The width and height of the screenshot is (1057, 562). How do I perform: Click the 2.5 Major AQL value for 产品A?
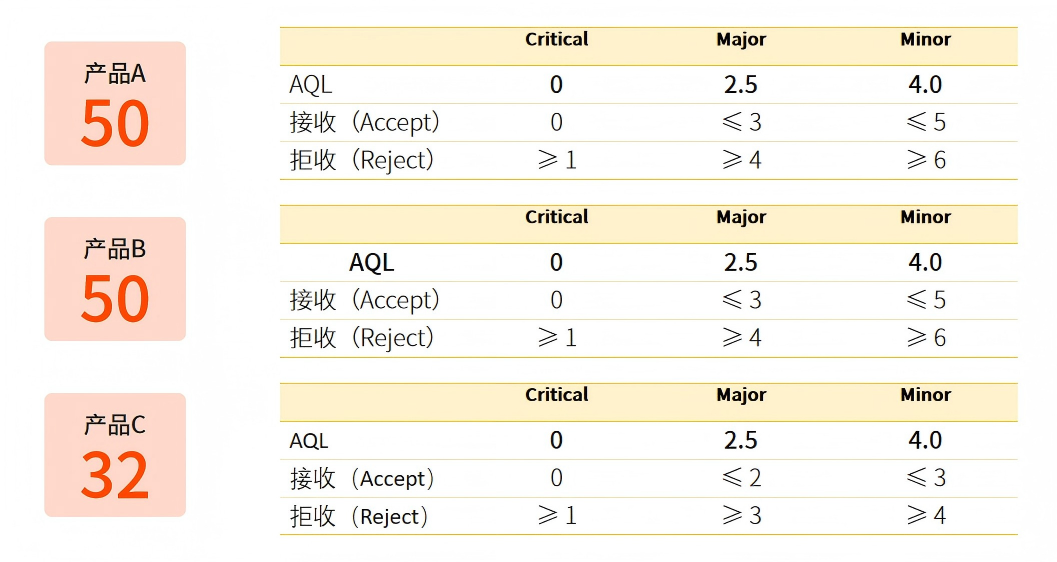(x=741, y=85)
